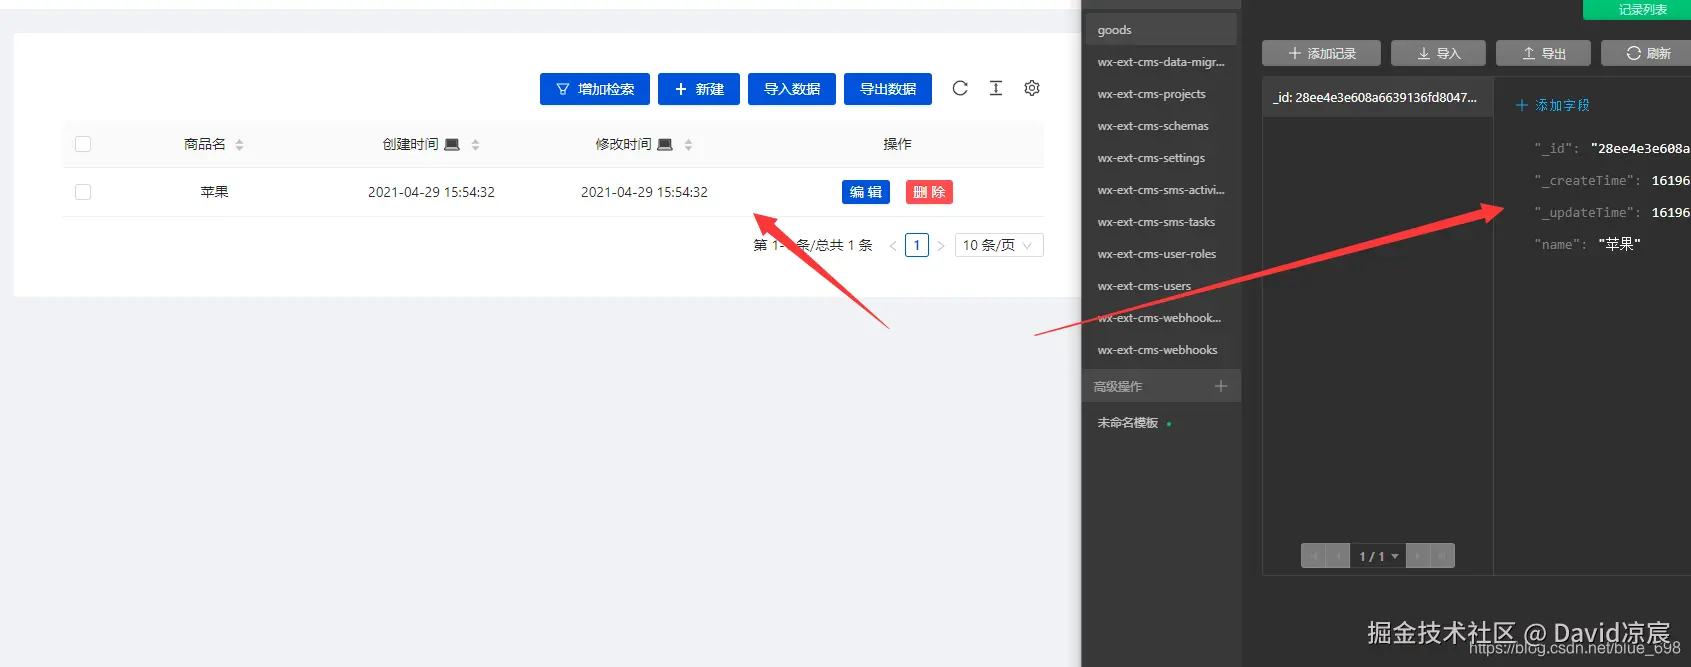Click the "_updateTime" field key
Screen dimensions: 1691x667
(1587, 213)
